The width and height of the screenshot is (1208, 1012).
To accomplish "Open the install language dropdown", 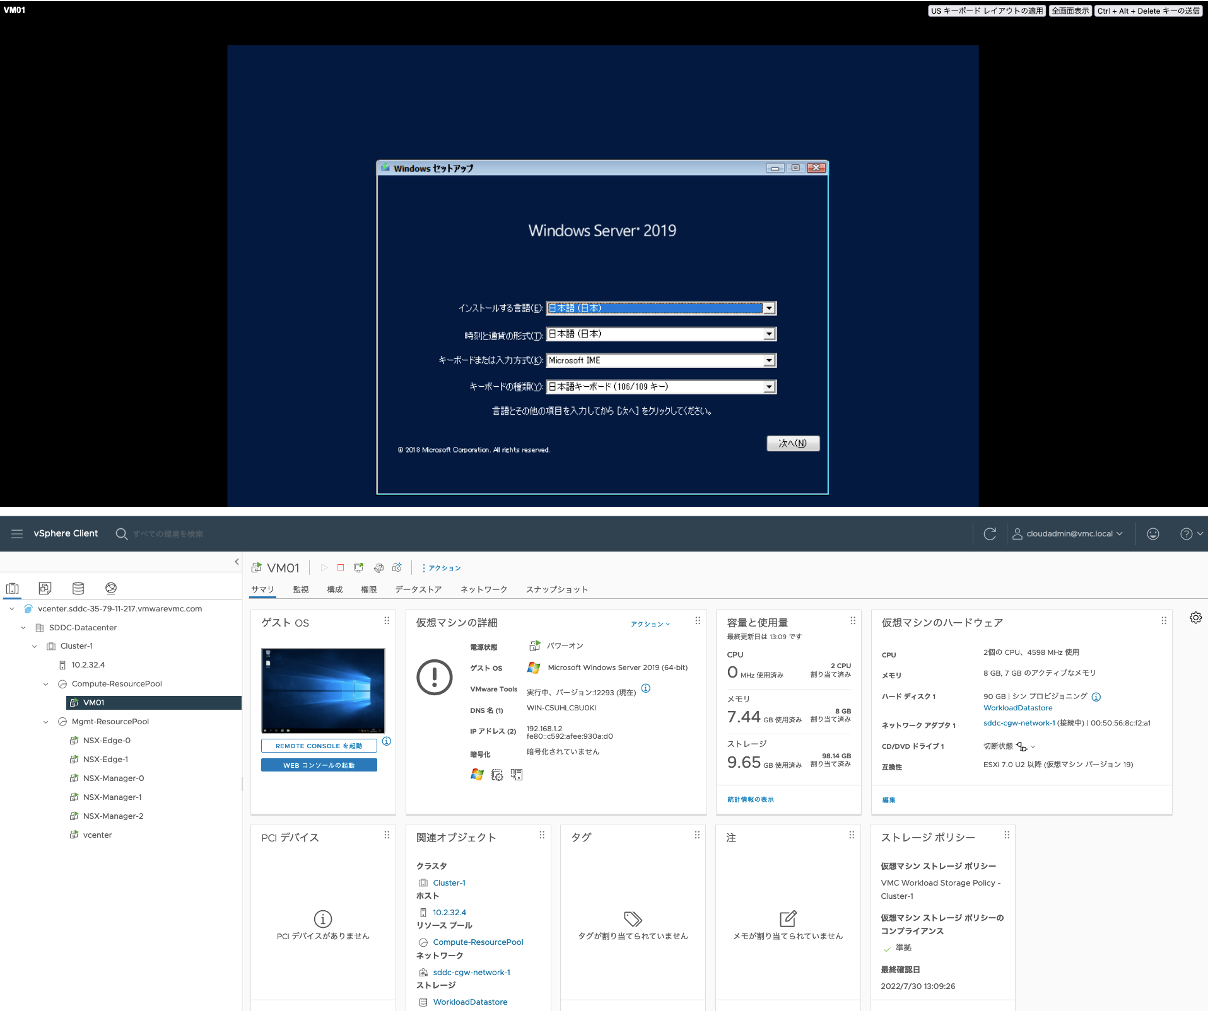I will click(x=769, y=309).
